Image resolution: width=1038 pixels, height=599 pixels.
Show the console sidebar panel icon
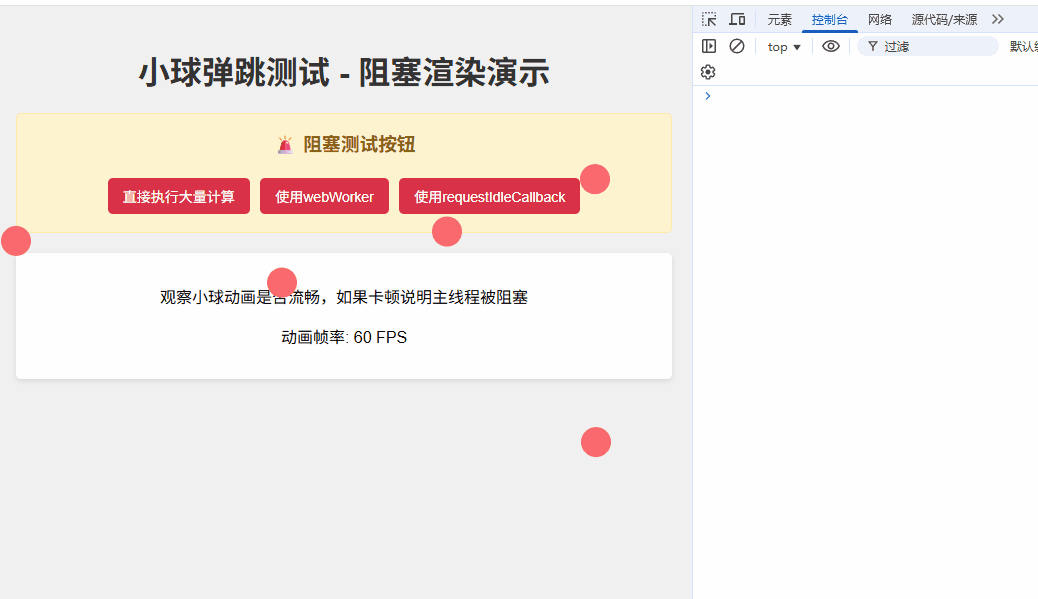709,46
